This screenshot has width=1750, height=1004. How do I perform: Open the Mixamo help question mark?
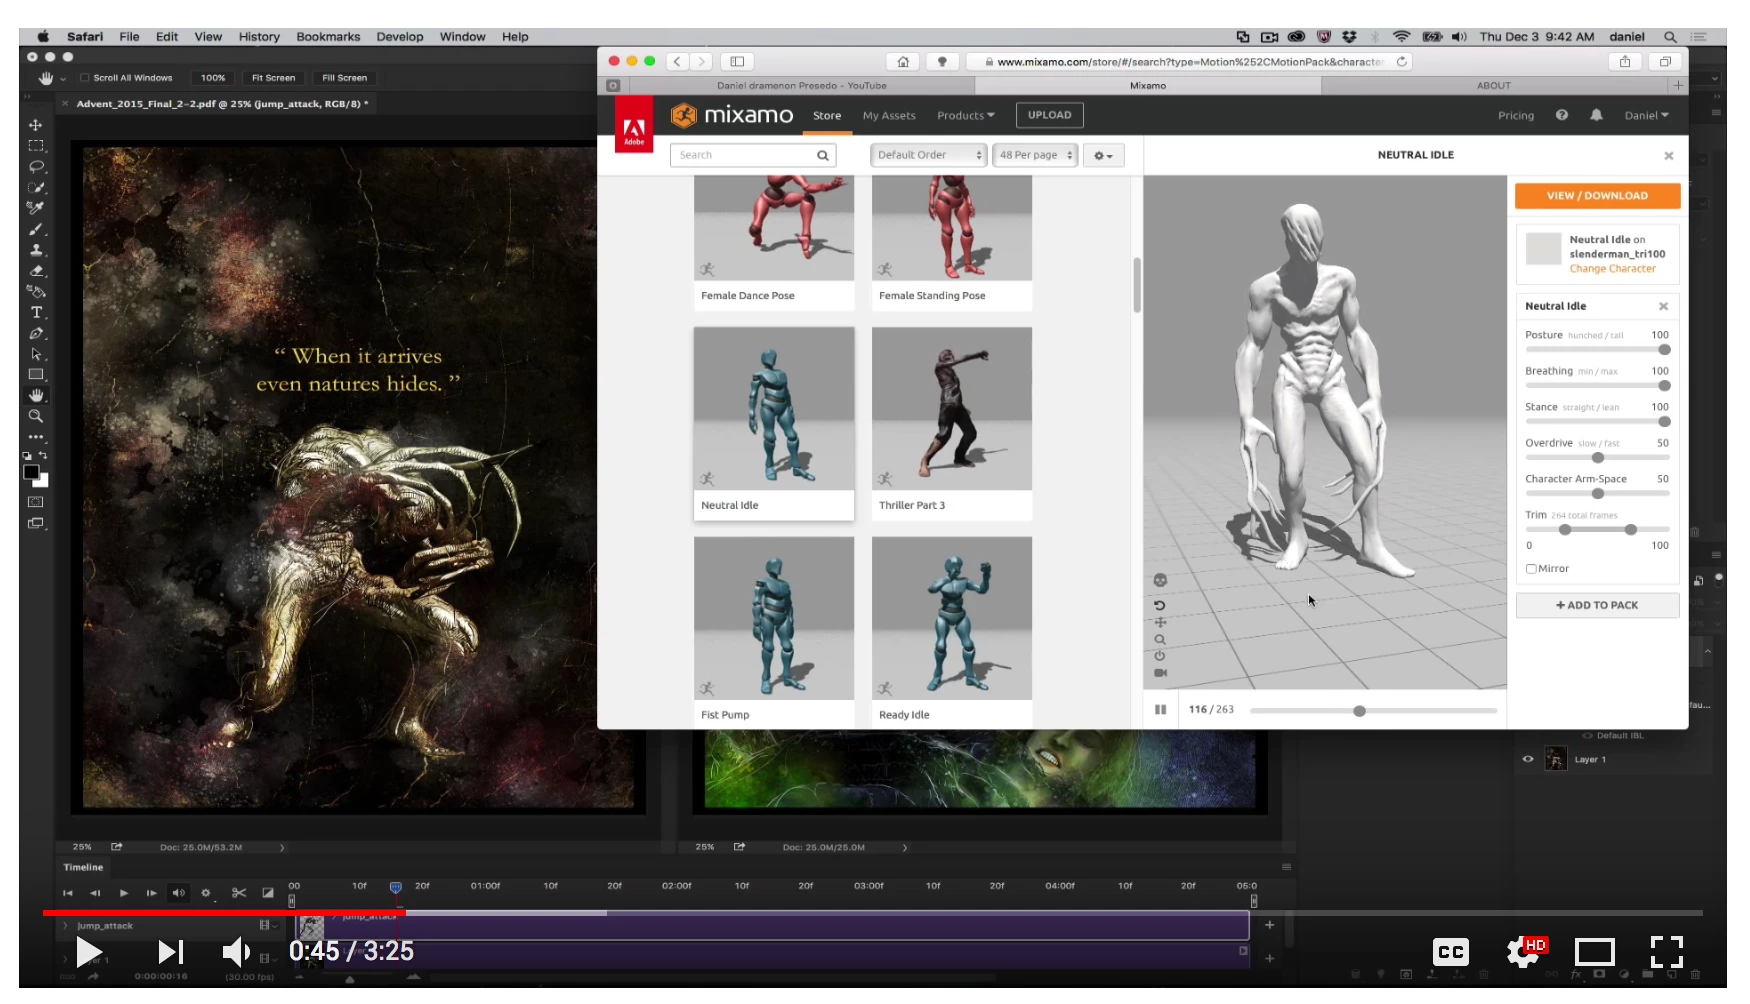click(1562, 115)
